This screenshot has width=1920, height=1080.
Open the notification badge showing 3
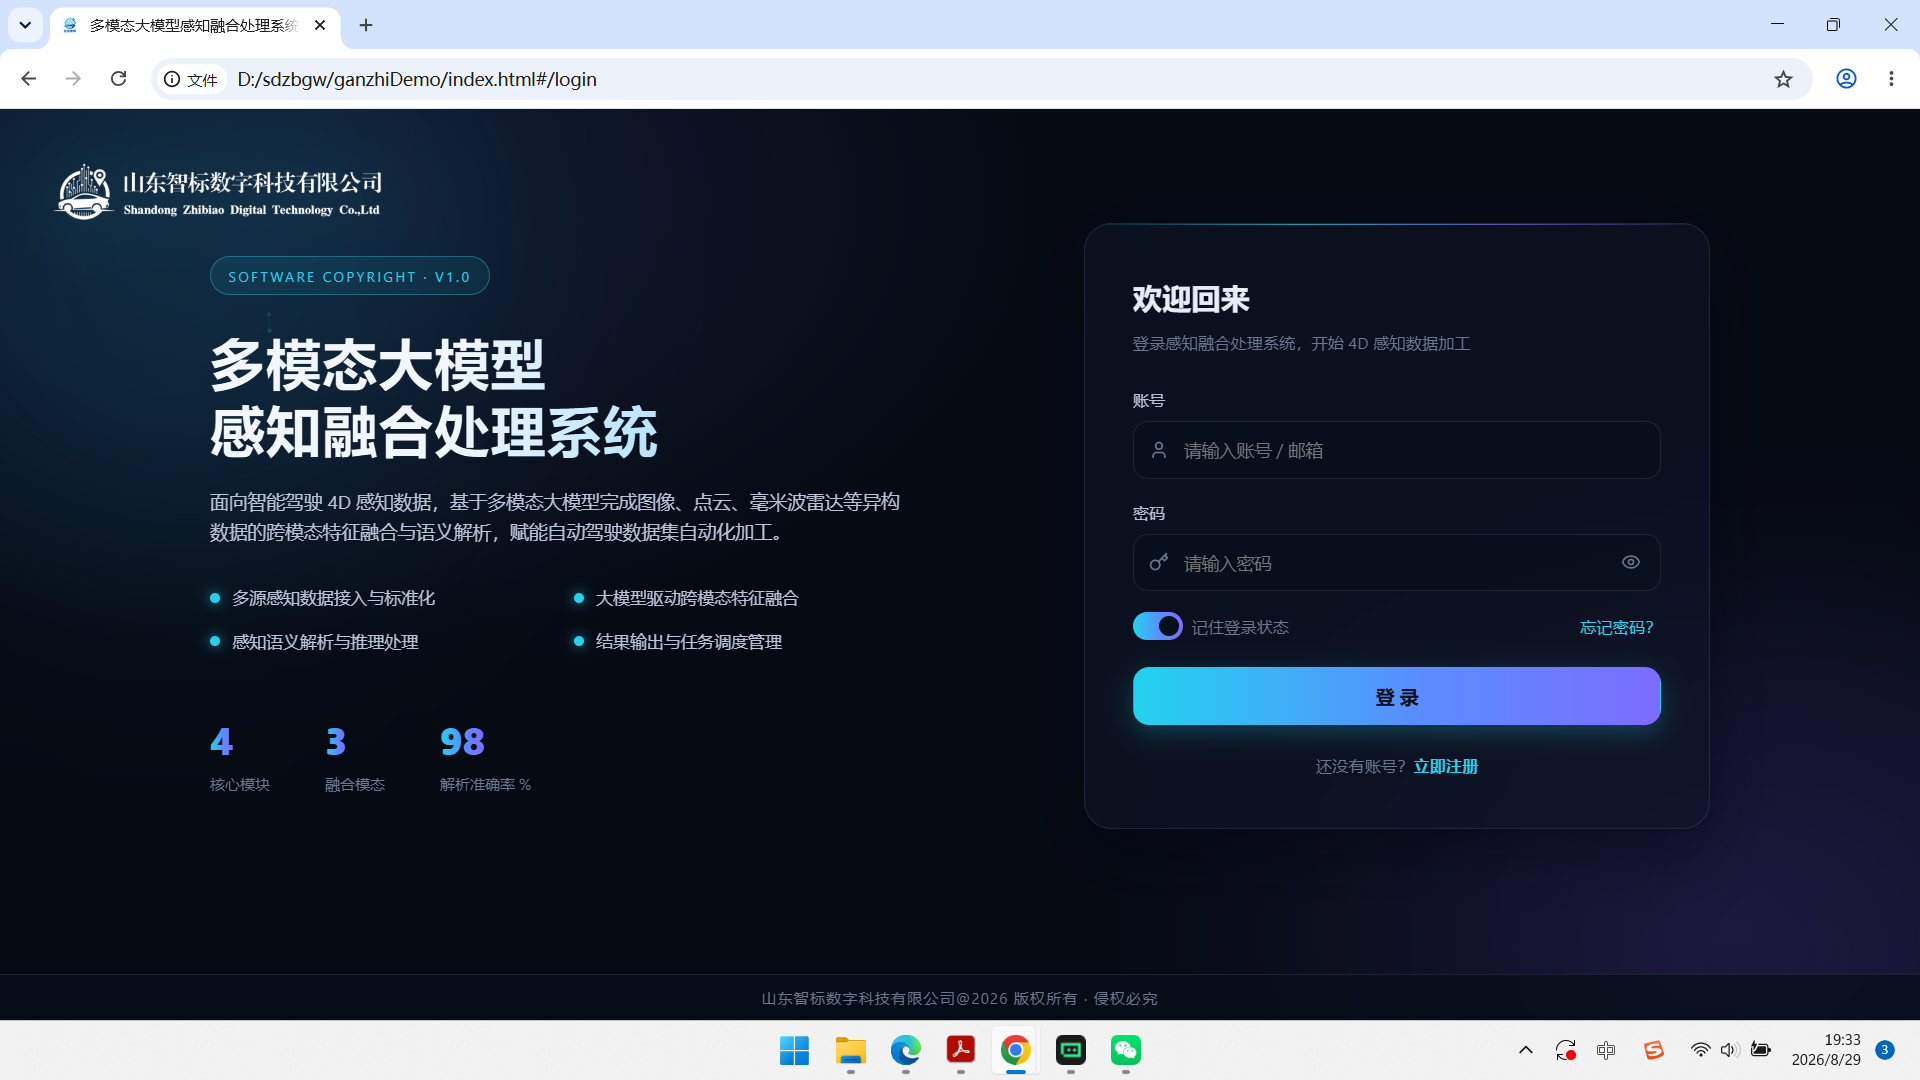1884,1050
